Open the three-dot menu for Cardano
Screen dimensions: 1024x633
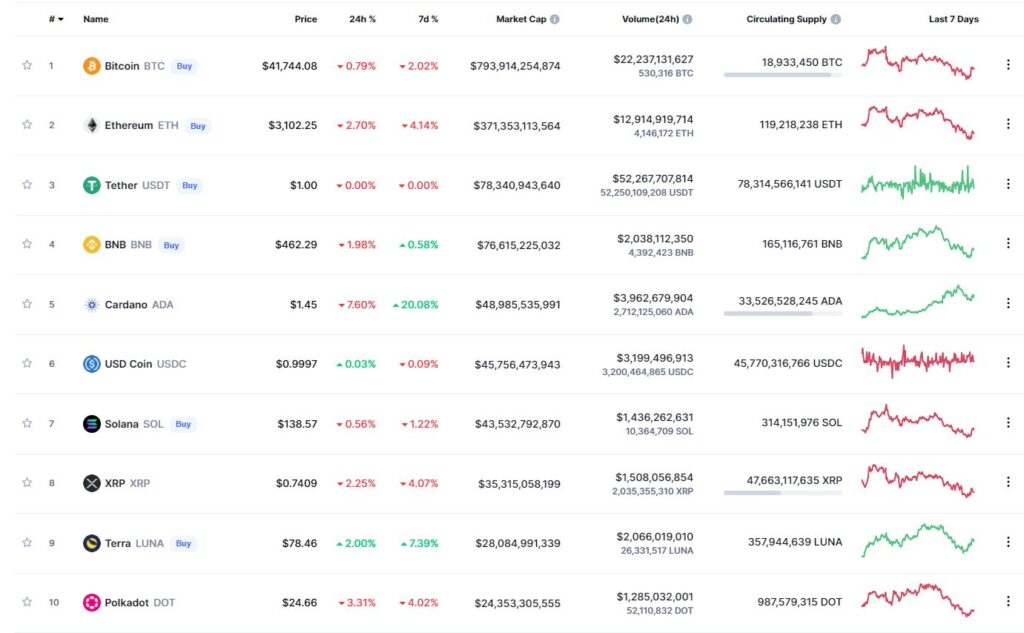point(1008,303)
